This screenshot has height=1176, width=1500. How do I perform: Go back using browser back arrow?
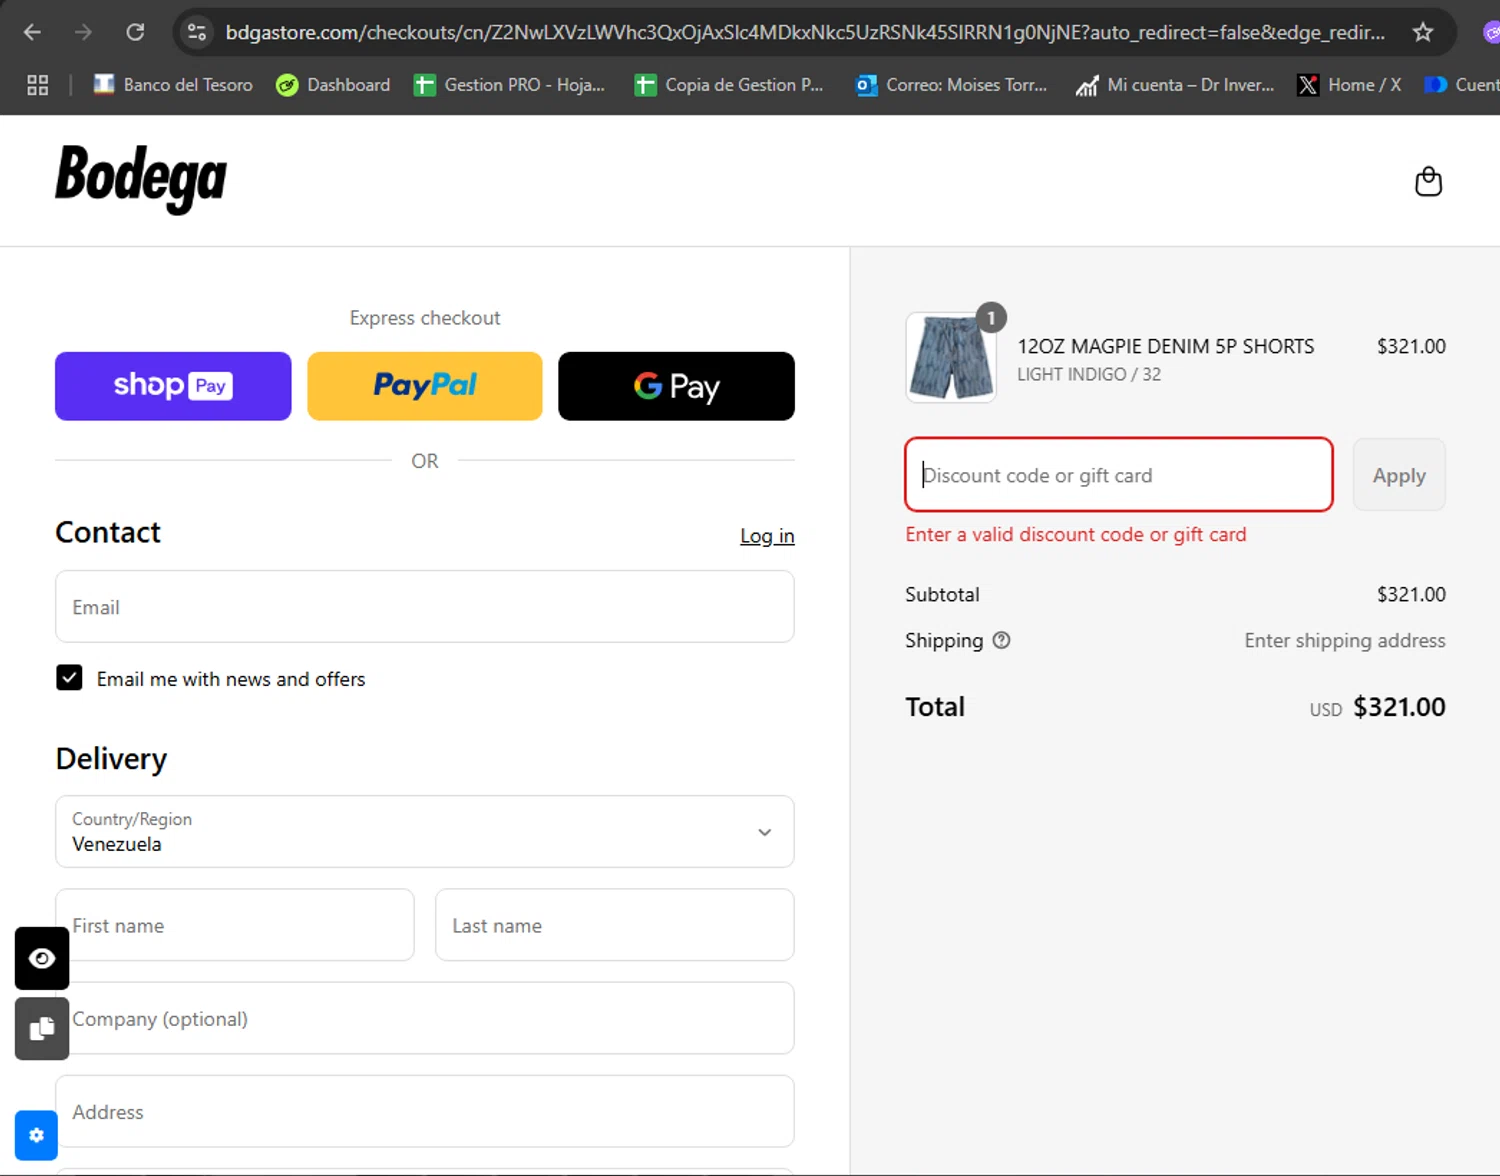tap(32, 32)
